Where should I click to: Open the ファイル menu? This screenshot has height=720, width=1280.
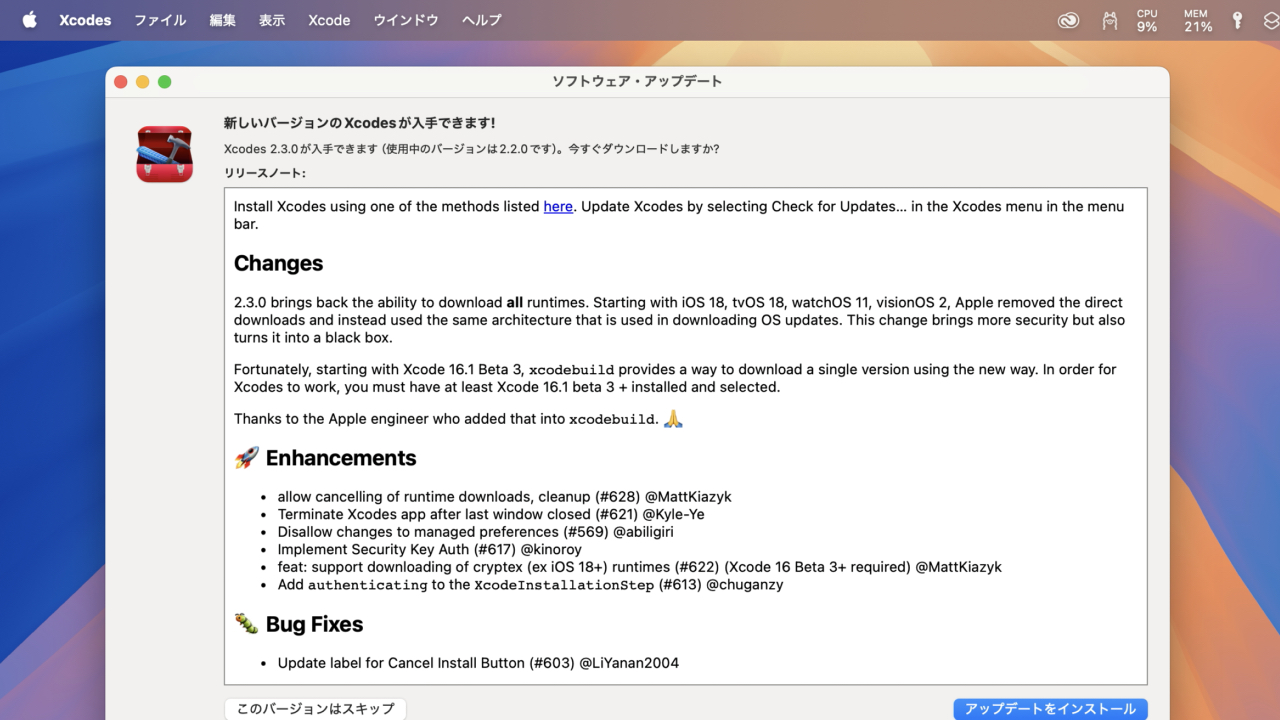[x=160, y=20]
